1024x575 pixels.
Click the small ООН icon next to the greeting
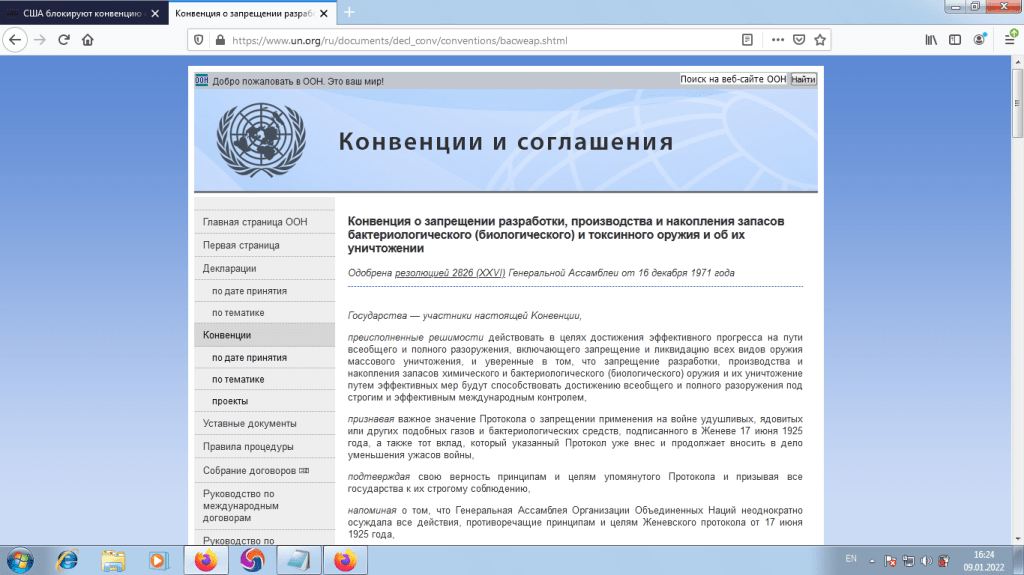point(201,80)
